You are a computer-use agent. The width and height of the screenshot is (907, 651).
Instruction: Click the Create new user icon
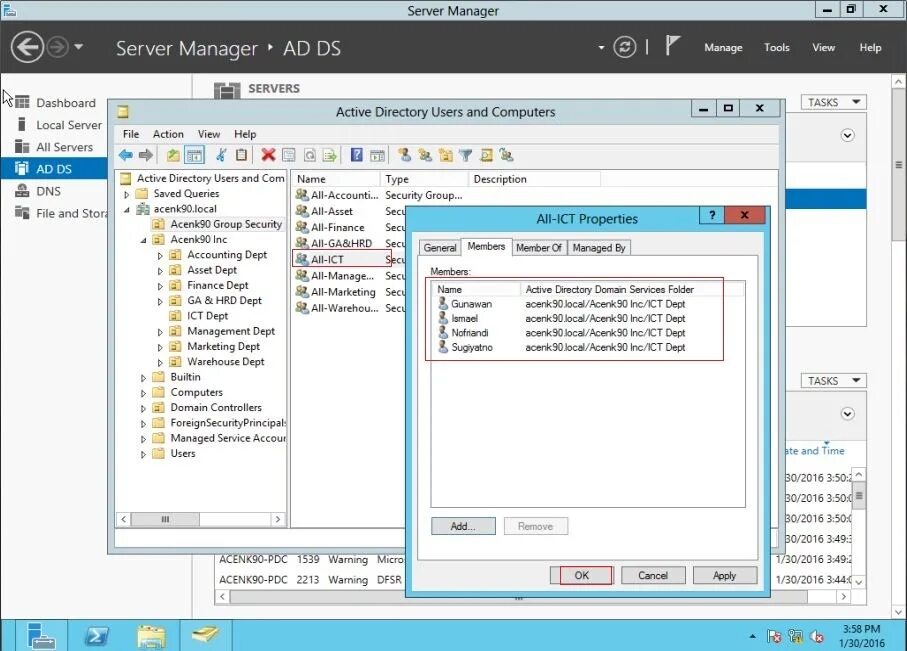[x=404, y=155]
